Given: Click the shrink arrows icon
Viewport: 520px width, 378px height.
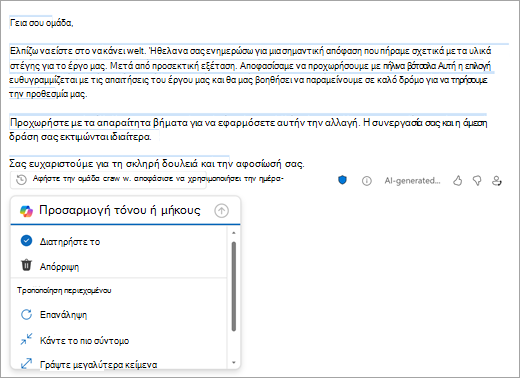Looking at the screenshot, I should 26,339.
